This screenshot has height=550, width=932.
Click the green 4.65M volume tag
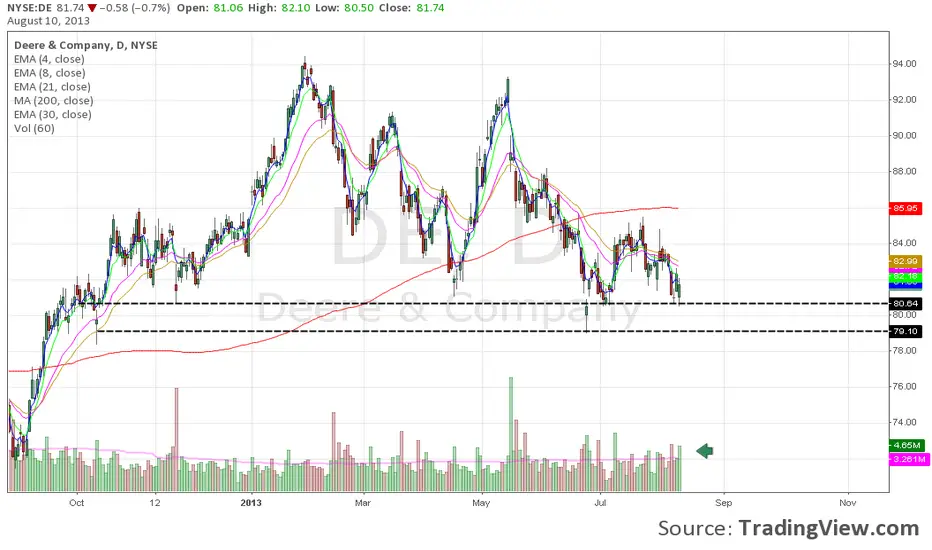906,445
